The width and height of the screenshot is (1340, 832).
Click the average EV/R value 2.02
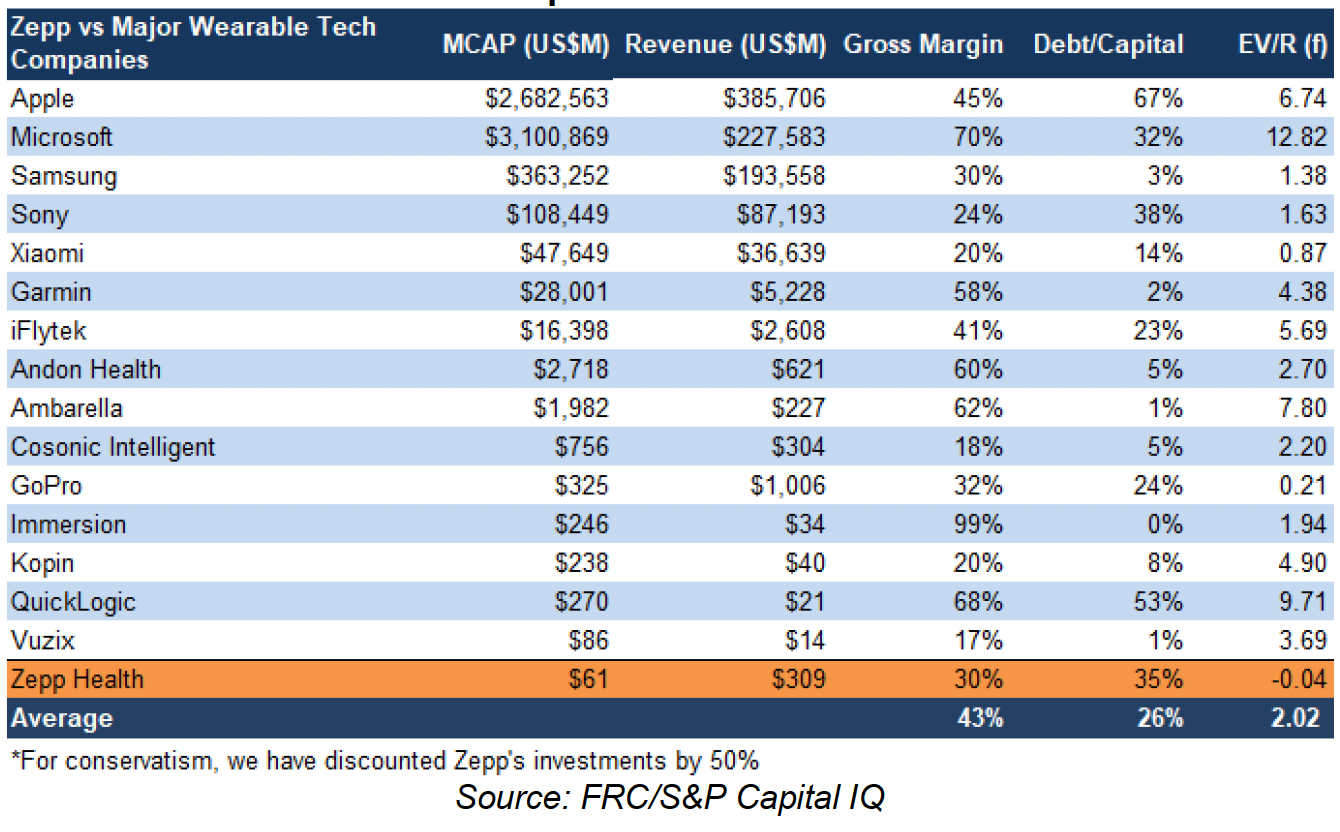(x=1297, y=718)
